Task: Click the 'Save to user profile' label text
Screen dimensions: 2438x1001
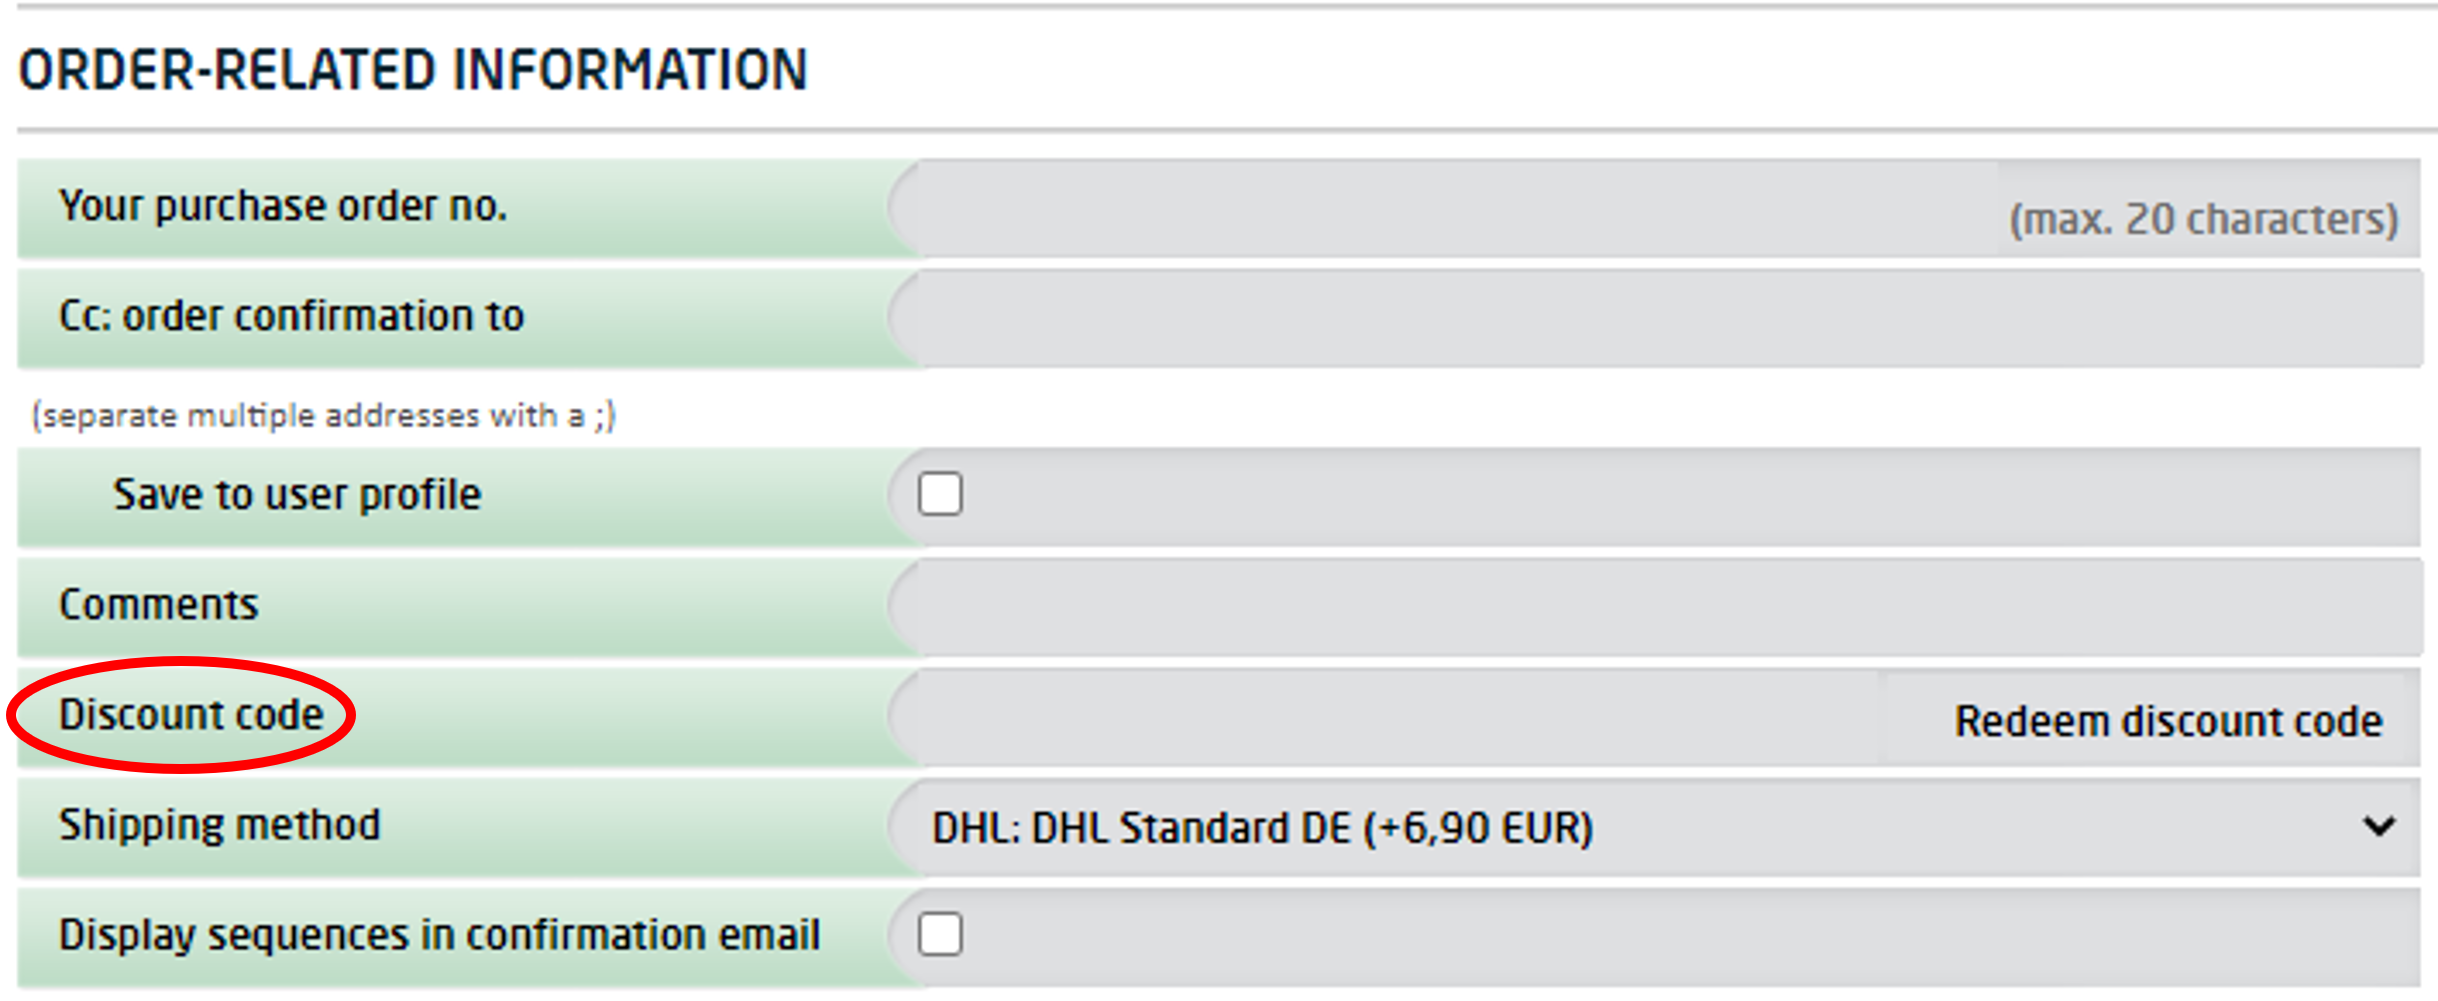Action: [x=297, y=495]
